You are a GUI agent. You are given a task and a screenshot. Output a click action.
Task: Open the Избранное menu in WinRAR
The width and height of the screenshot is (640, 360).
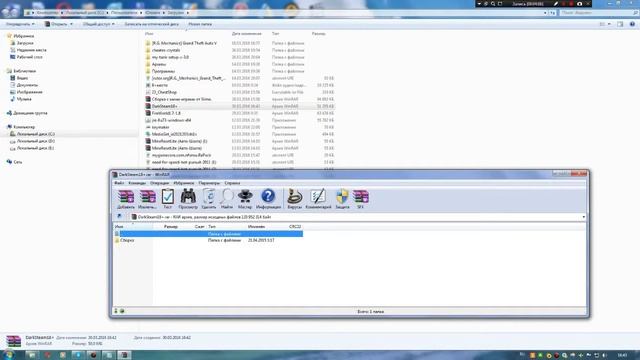(x=184, y=183)
